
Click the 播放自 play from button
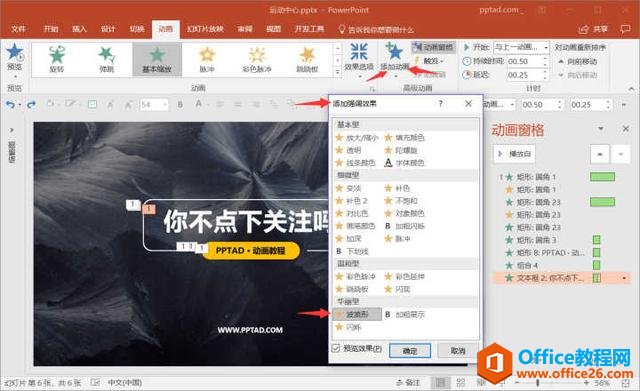point(515,154)
